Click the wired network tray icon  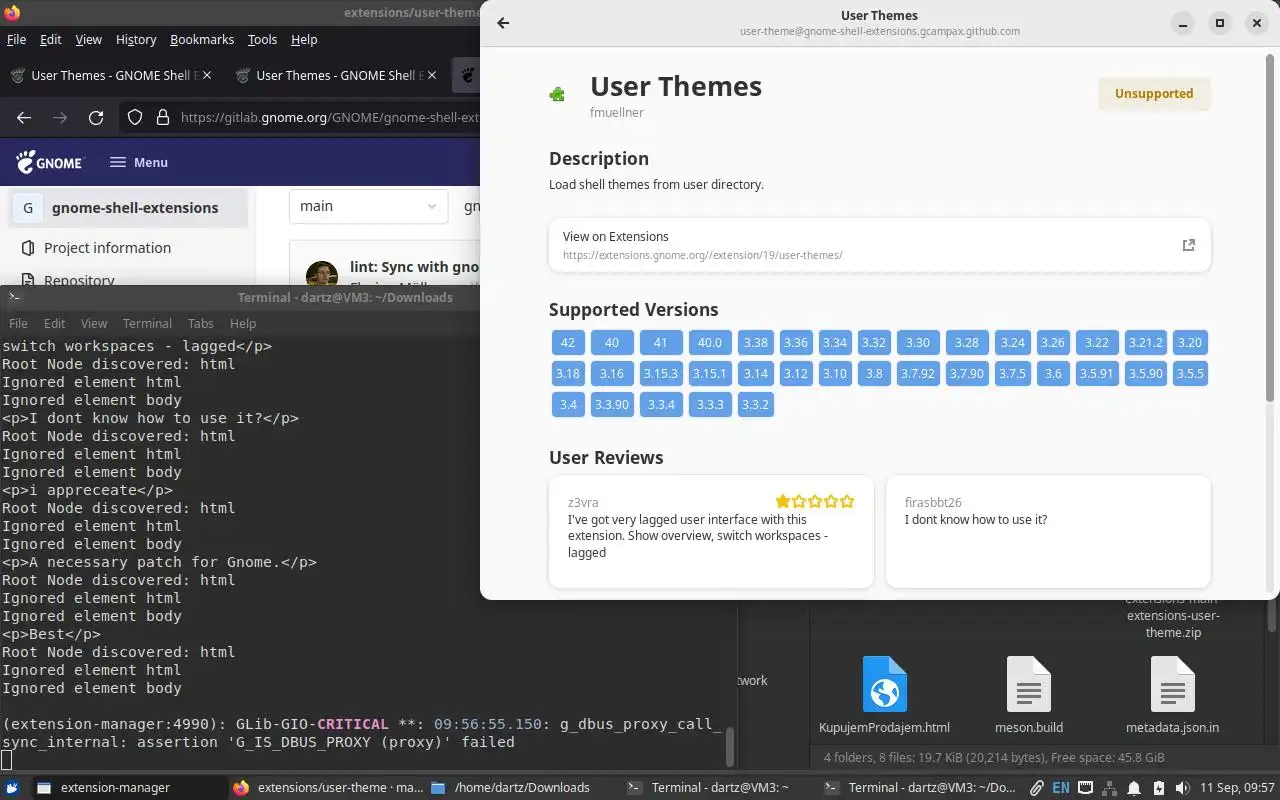pyautogui.click(x=1085, y=788)
